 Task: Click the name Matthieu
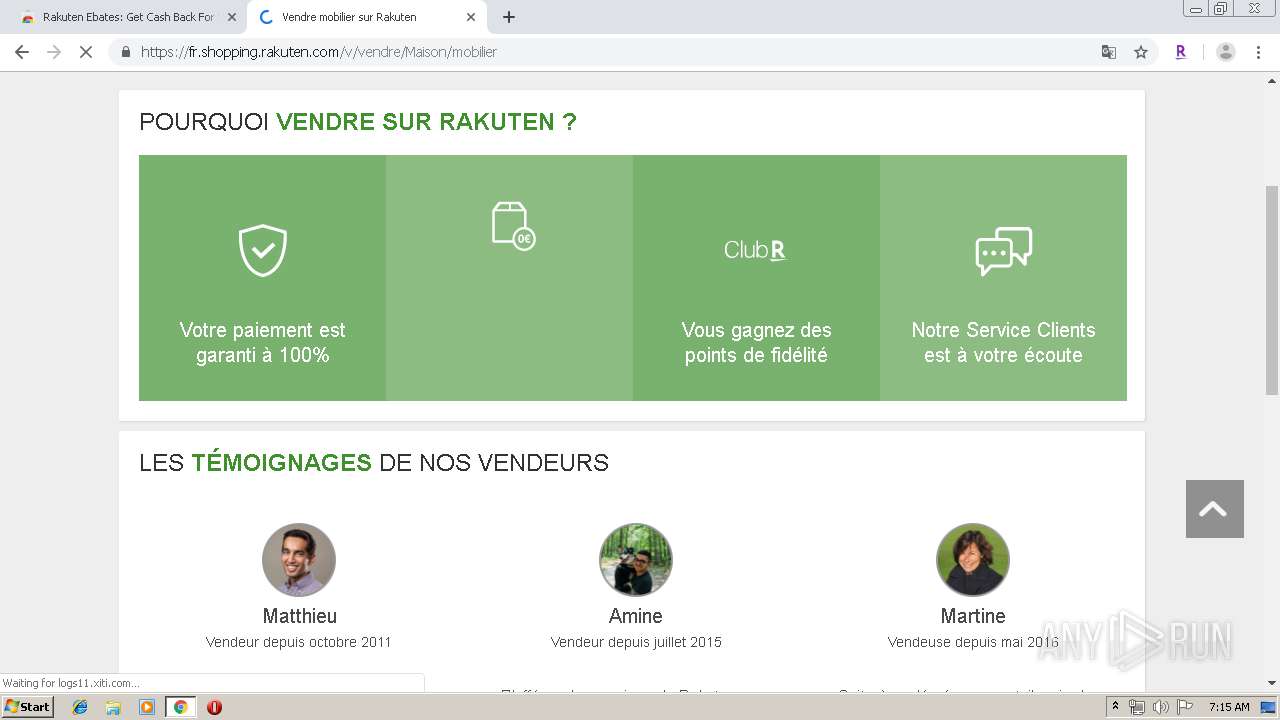click(x=299, y=616)
